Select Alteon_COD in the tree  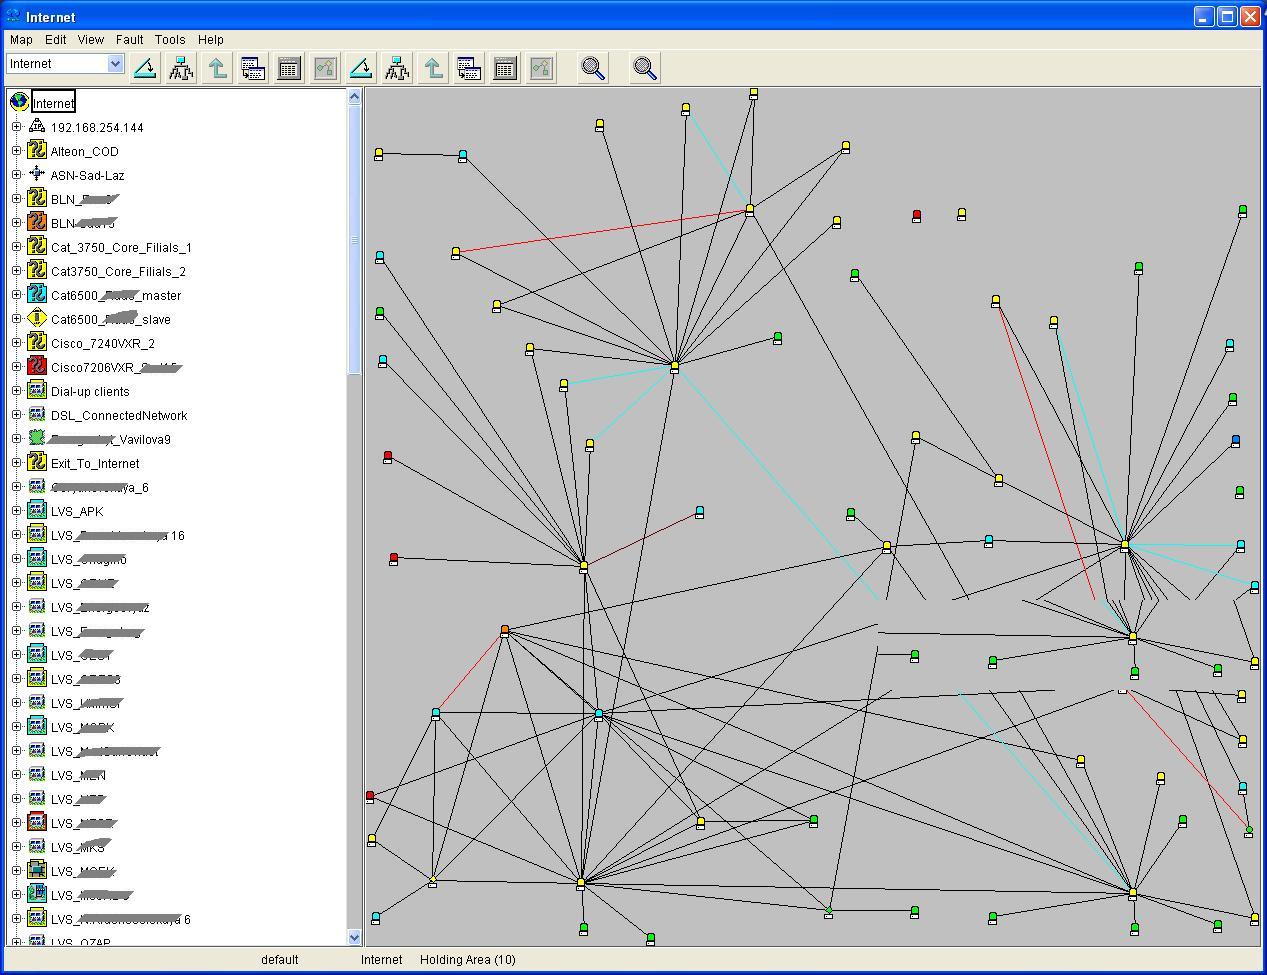[84, 152]
